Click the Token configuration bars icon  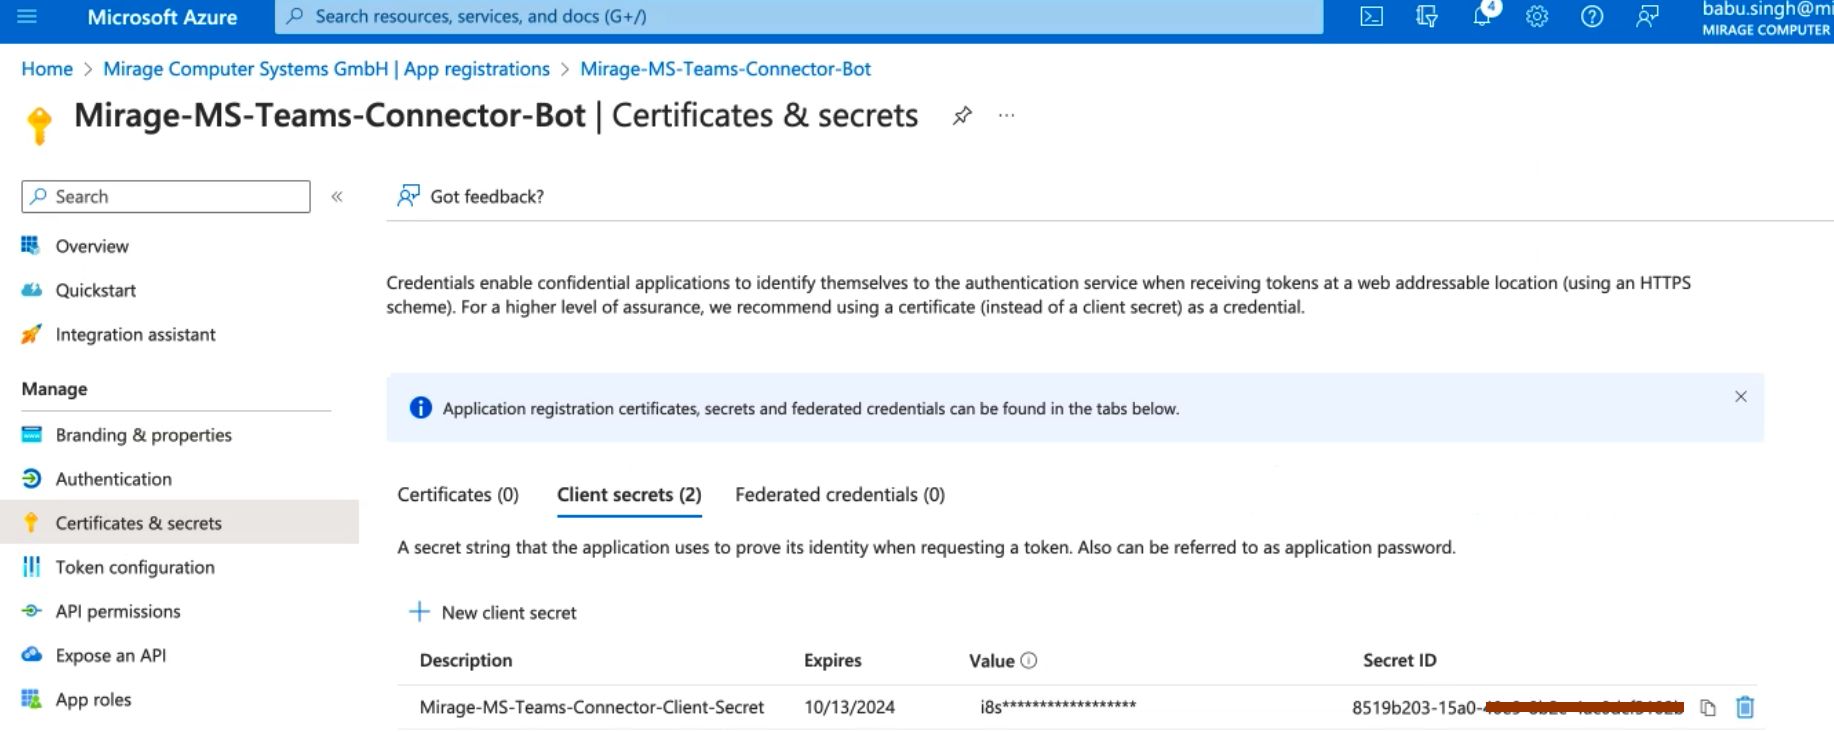click(x=31, y=567)
